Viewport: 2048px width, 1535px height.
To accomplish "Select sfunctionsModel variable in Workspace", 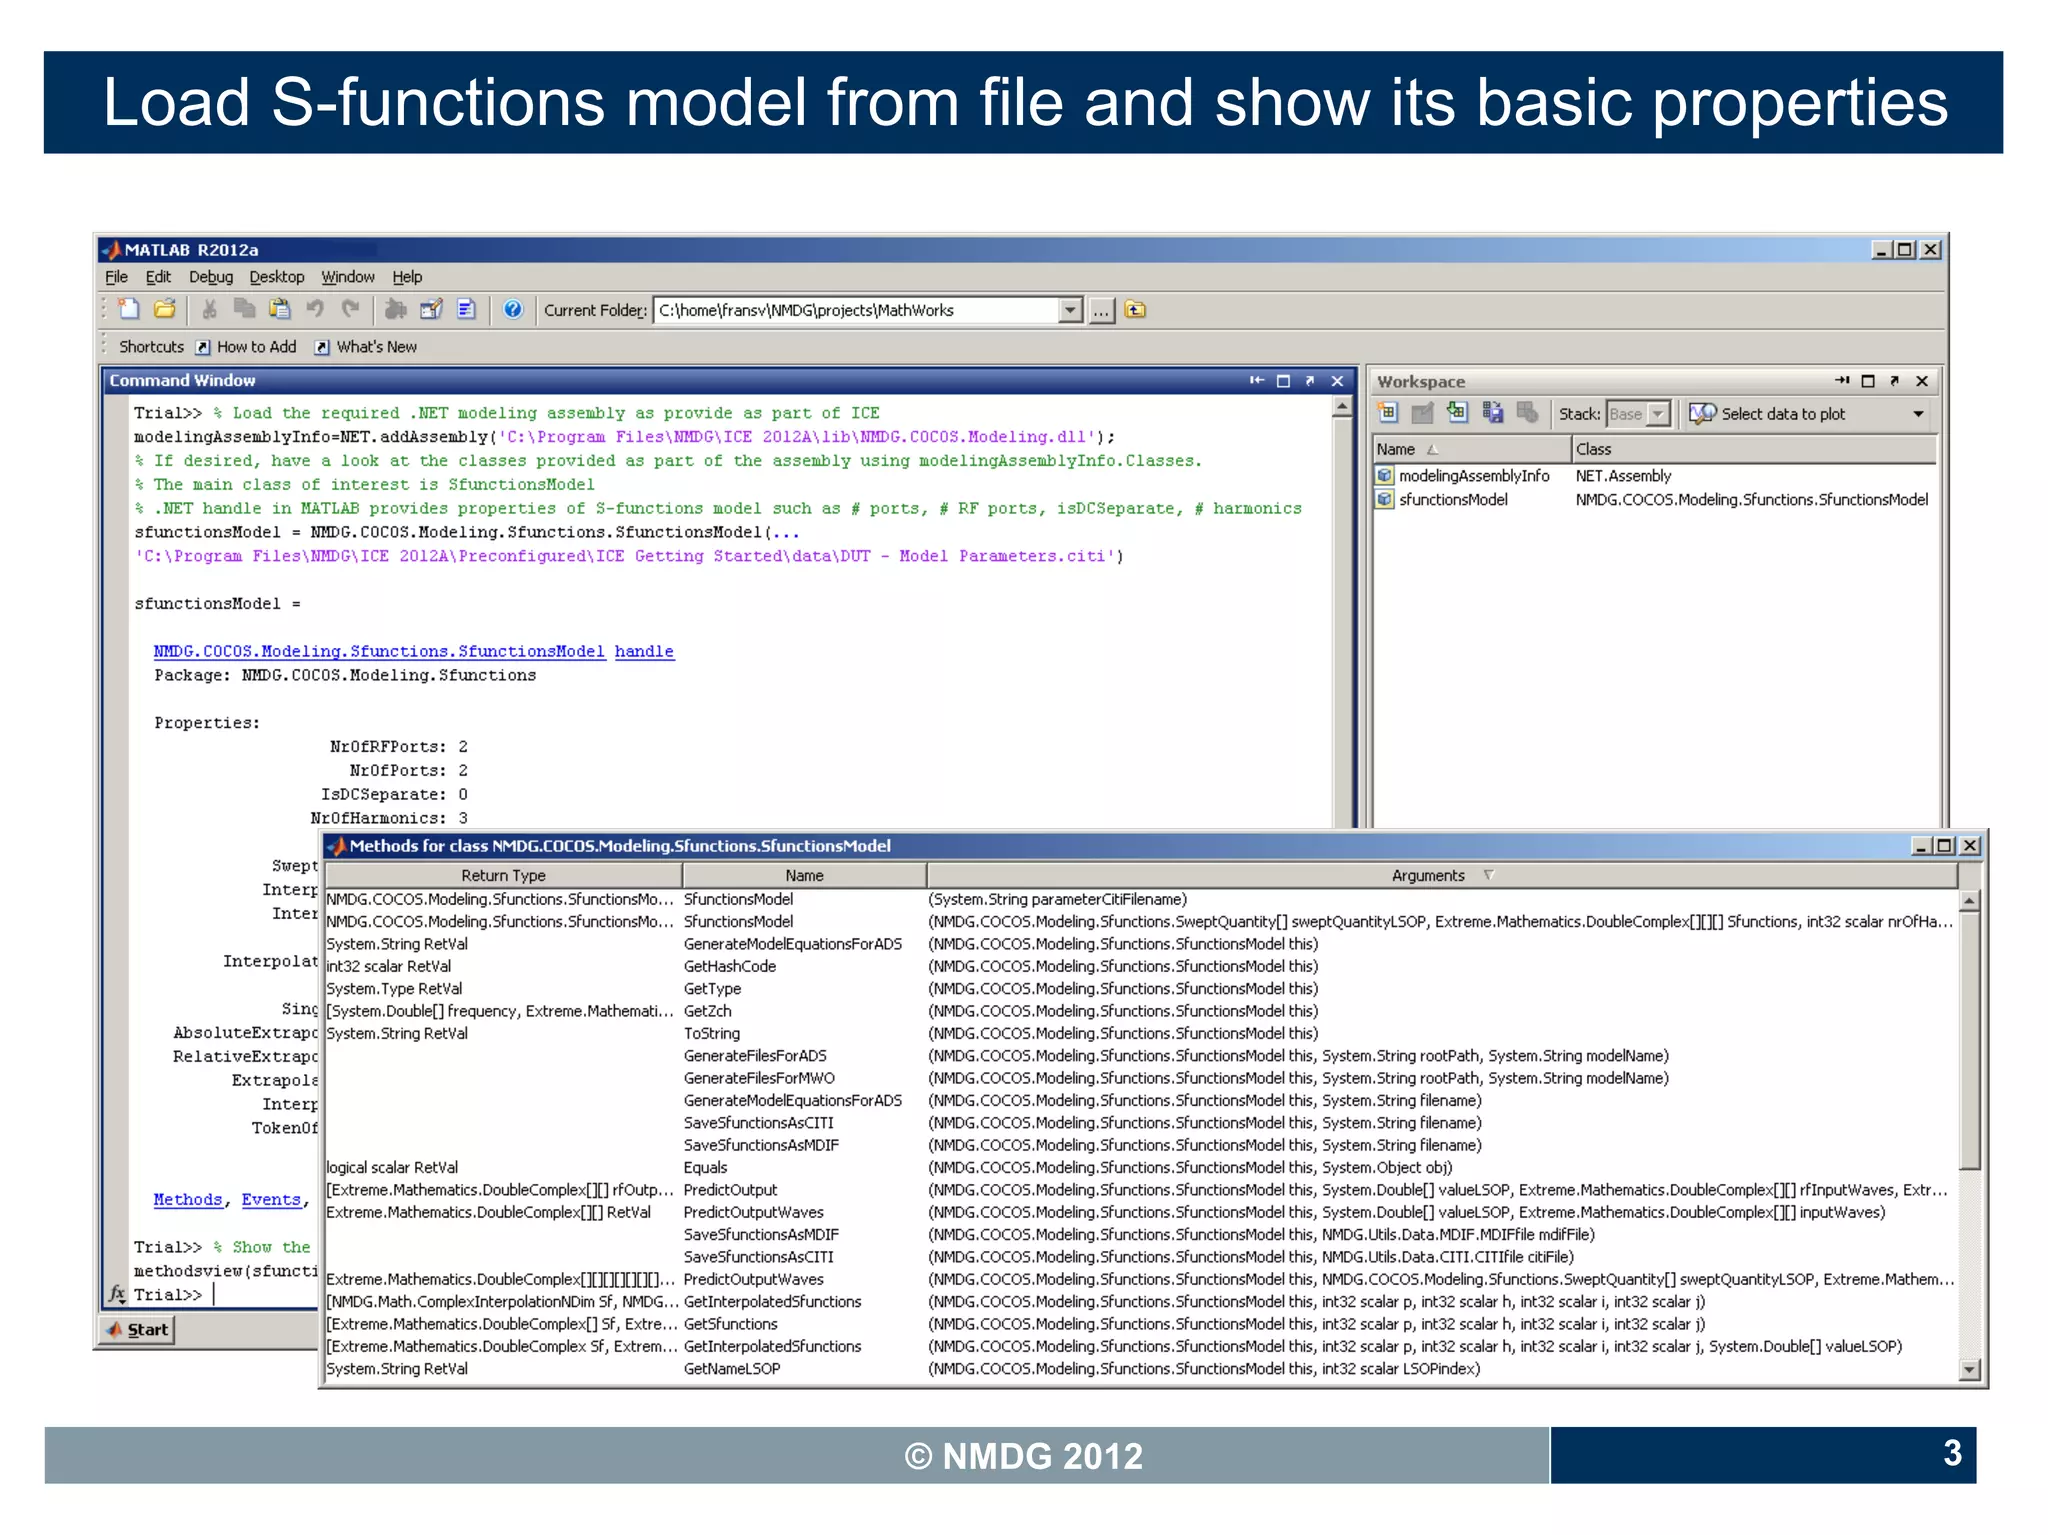I will (1452, 499).
